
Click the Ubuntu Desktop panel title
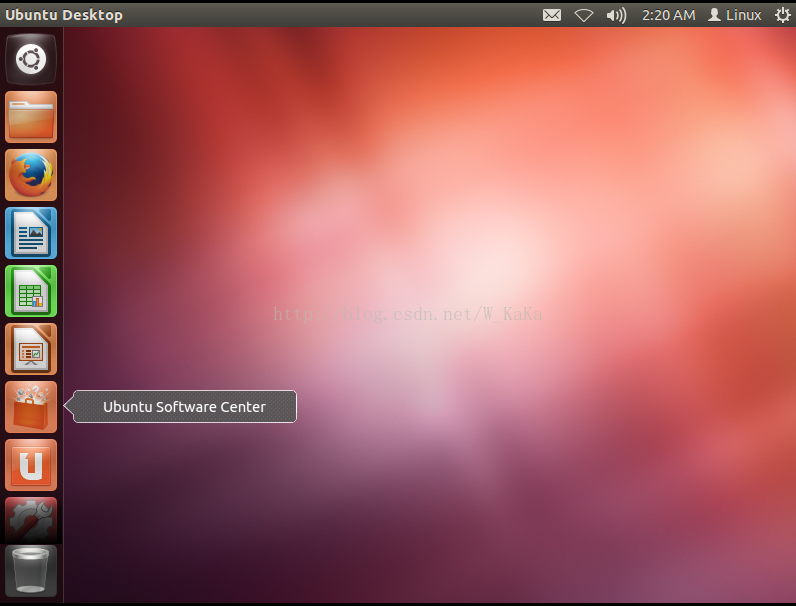pyautogui.click(x=64, y=15)
